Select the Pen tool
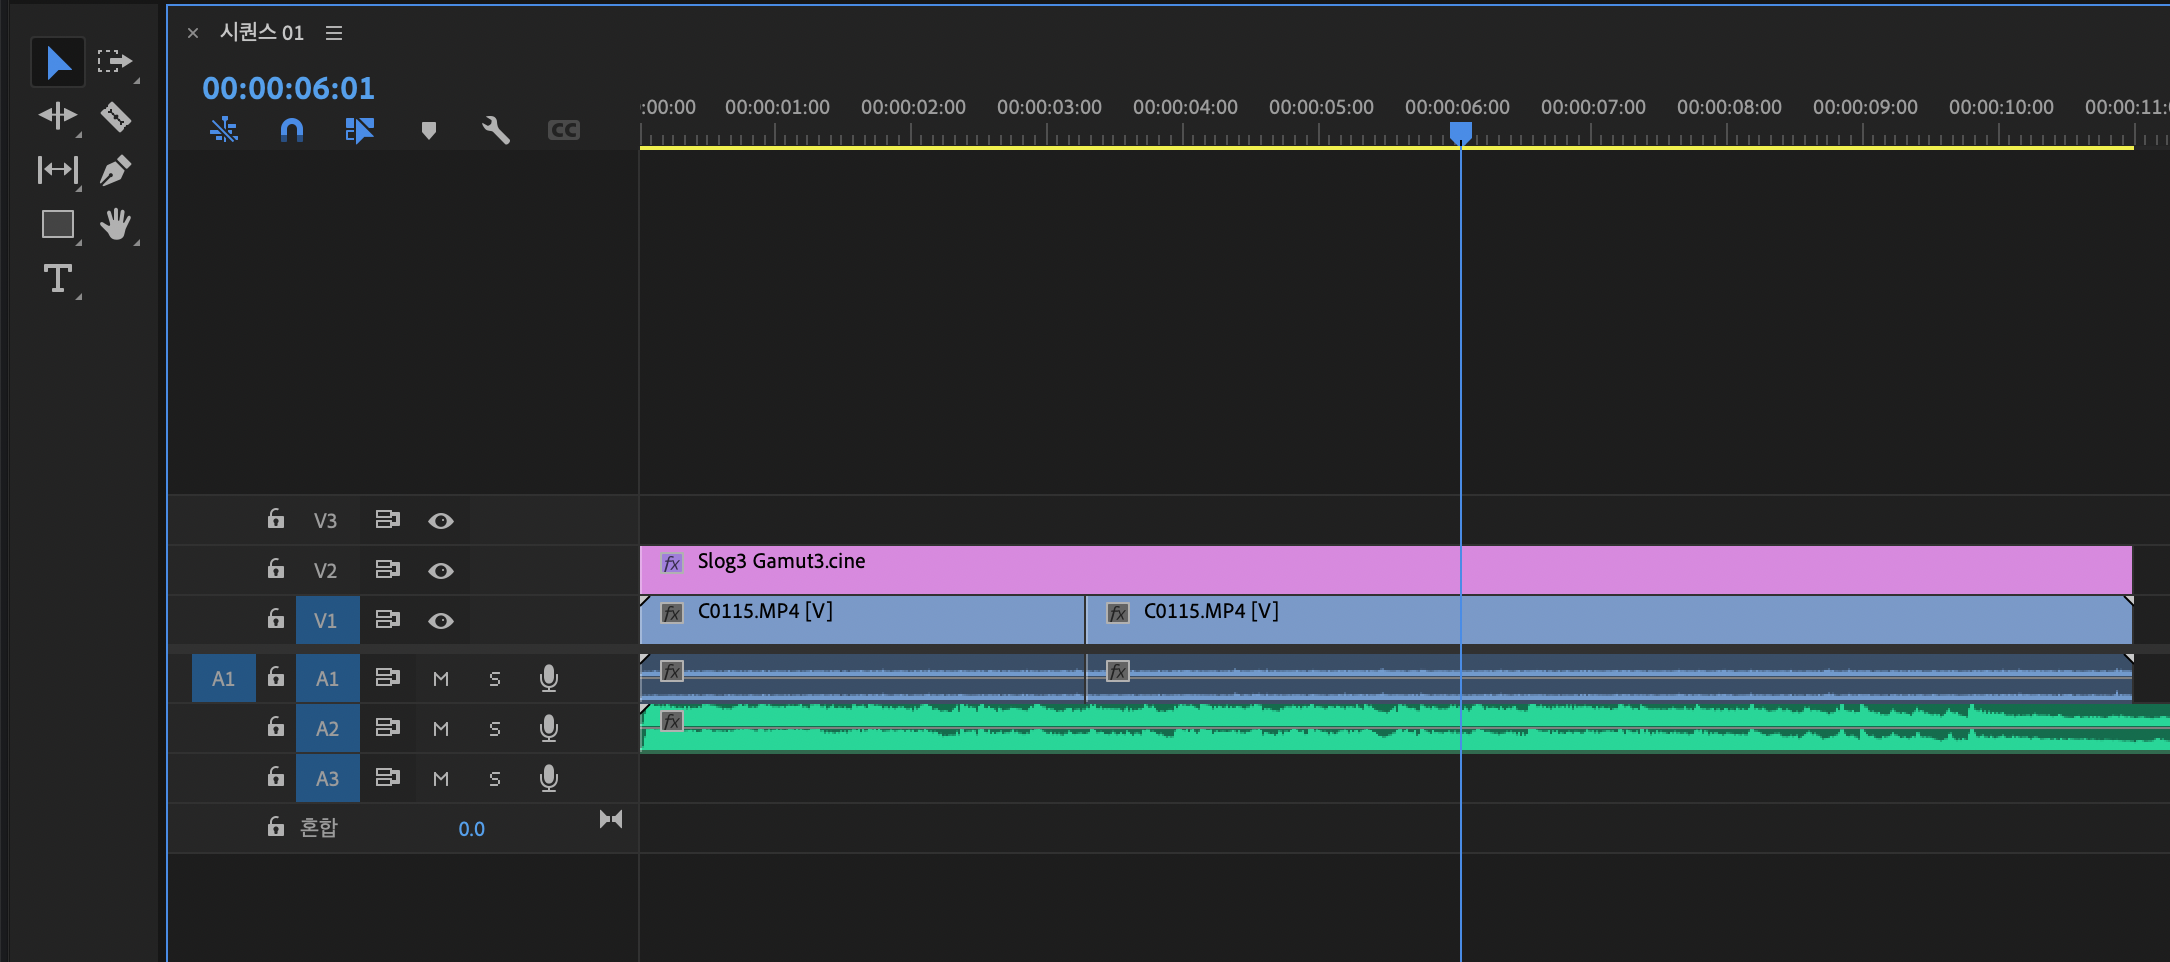Viewport: 2170px width, 962px height. point(115,171)
